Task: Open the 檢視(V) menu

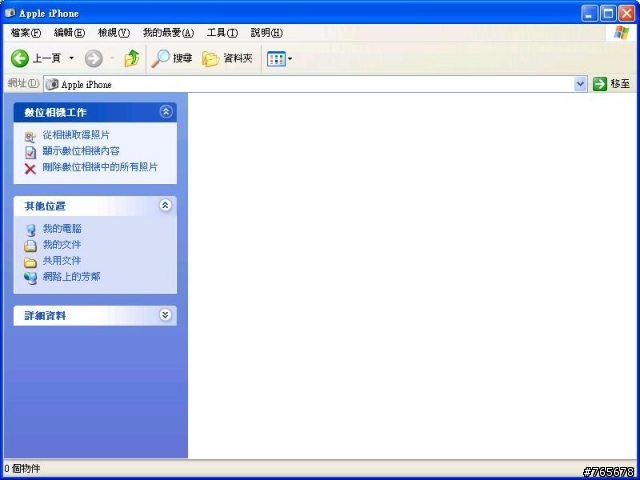Action: click(x=114, y=33)
